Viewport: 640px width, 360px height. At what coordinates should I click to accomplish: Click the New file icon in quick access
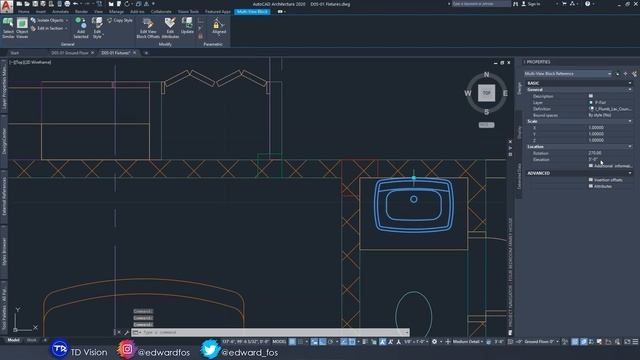pyautogui.click(x=19, y=4)
